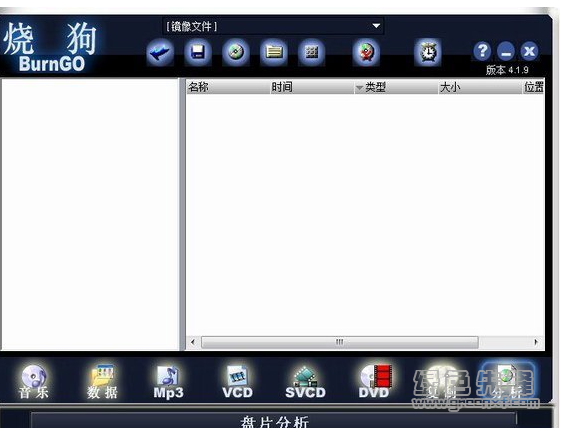This screenshot has width=561, height=428.
Task: Click the horizontal scrollbar thumb
Action: tap(340, 342)
